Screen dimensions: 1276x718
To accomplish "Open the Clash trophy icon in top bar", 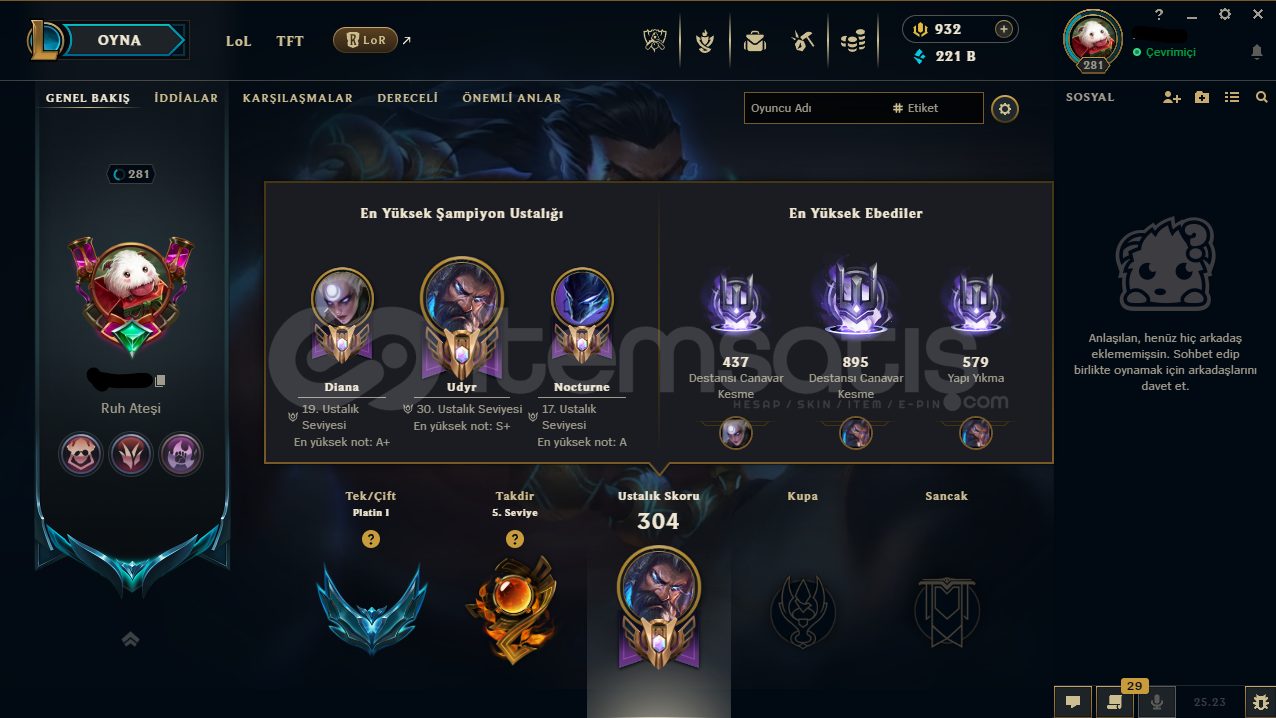I will tap(655, 41).
